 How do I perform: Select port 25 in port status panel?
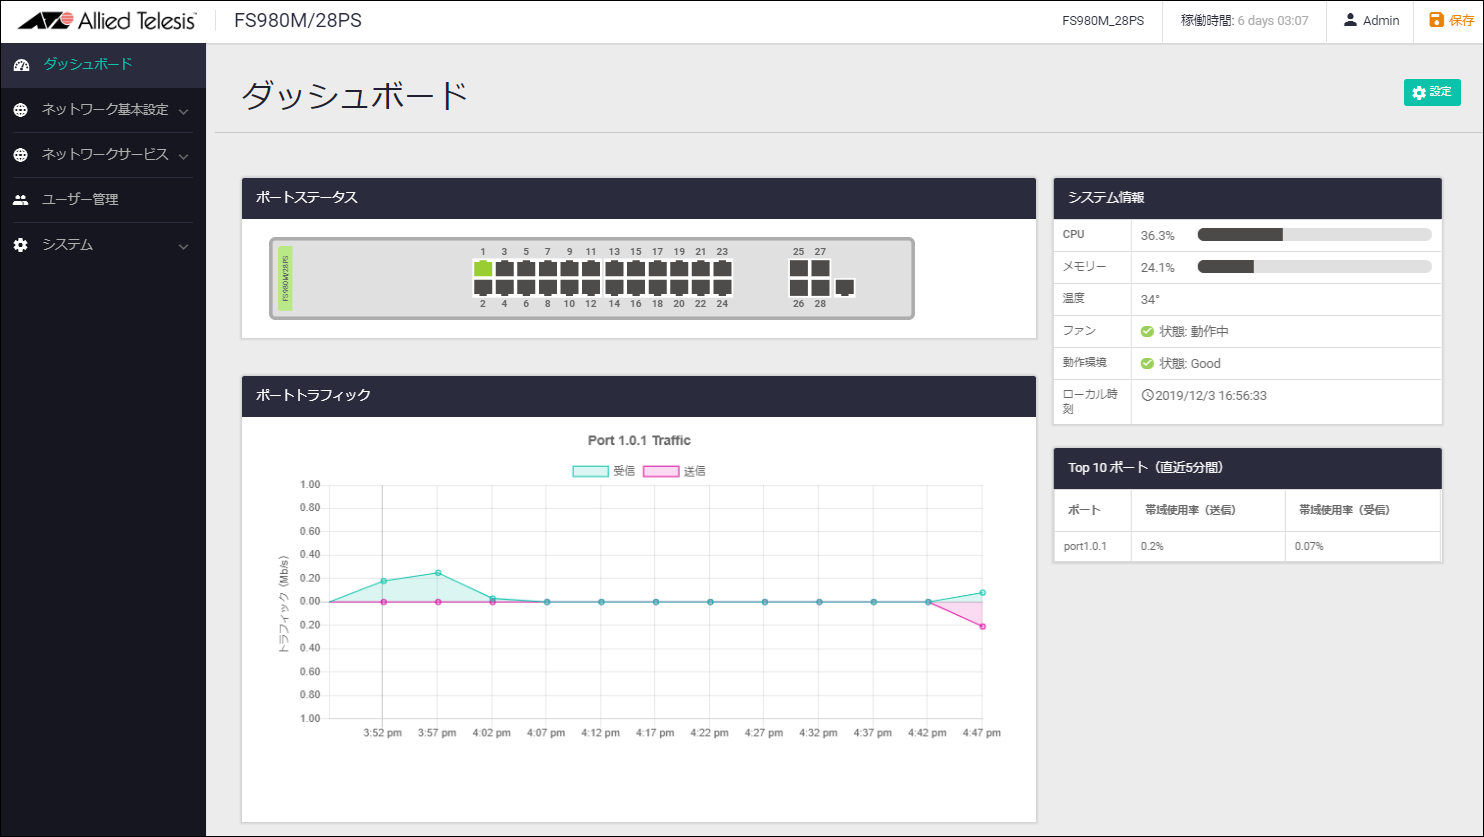pyautogui.click(x=798, y=268)
